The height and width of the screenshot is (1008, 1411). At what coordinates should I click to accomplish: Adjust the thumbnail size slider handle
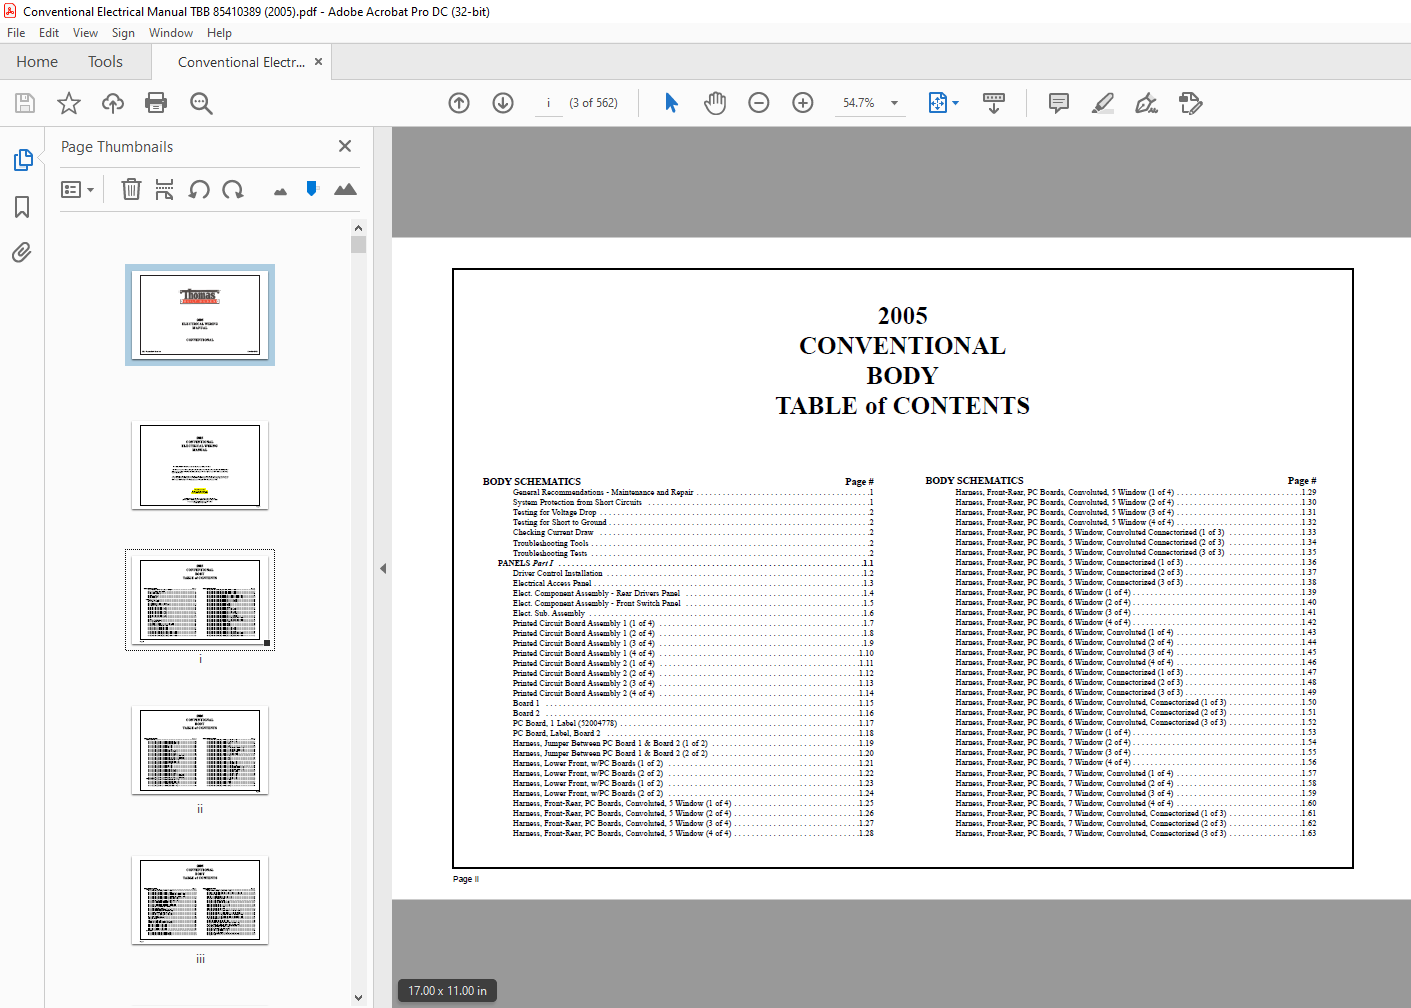(x=312, y=188)
